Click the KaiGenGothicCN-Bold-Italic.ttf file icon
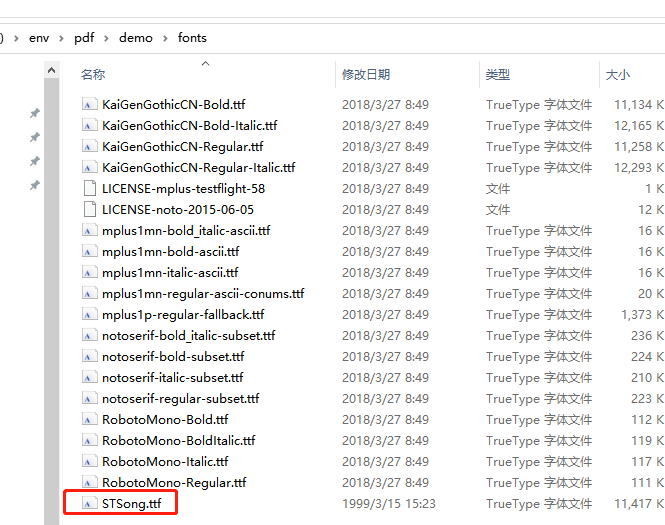 89,126
